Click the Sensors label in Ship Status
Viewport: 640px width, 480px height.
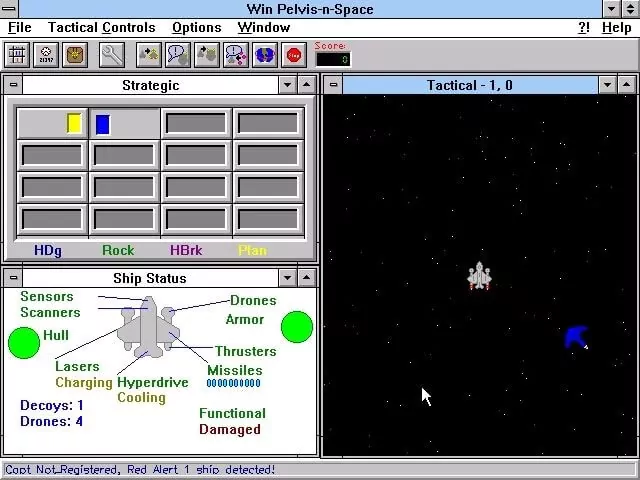coord(47,296)
